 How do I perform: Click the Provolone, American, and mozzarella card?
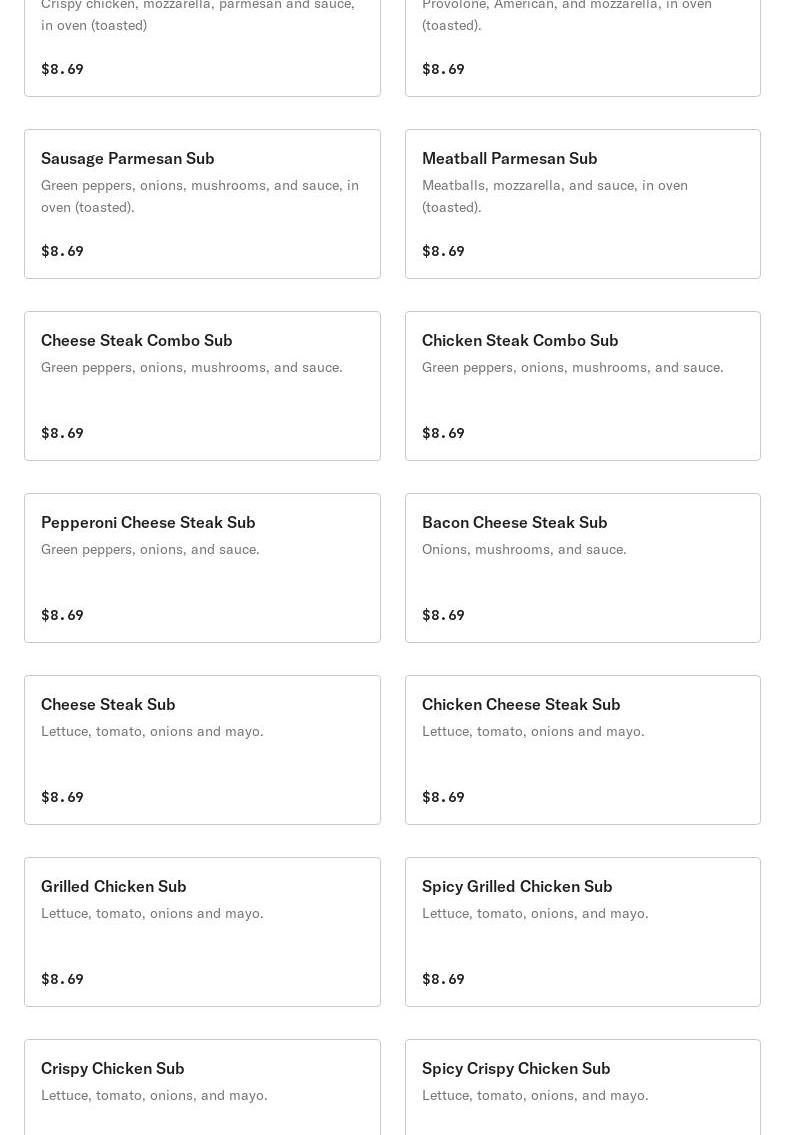coord(582,40)
